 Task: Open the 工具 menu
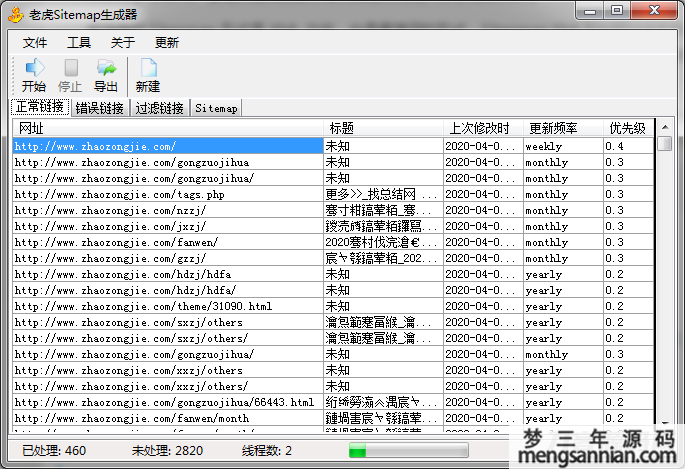(x=79, y=42)
